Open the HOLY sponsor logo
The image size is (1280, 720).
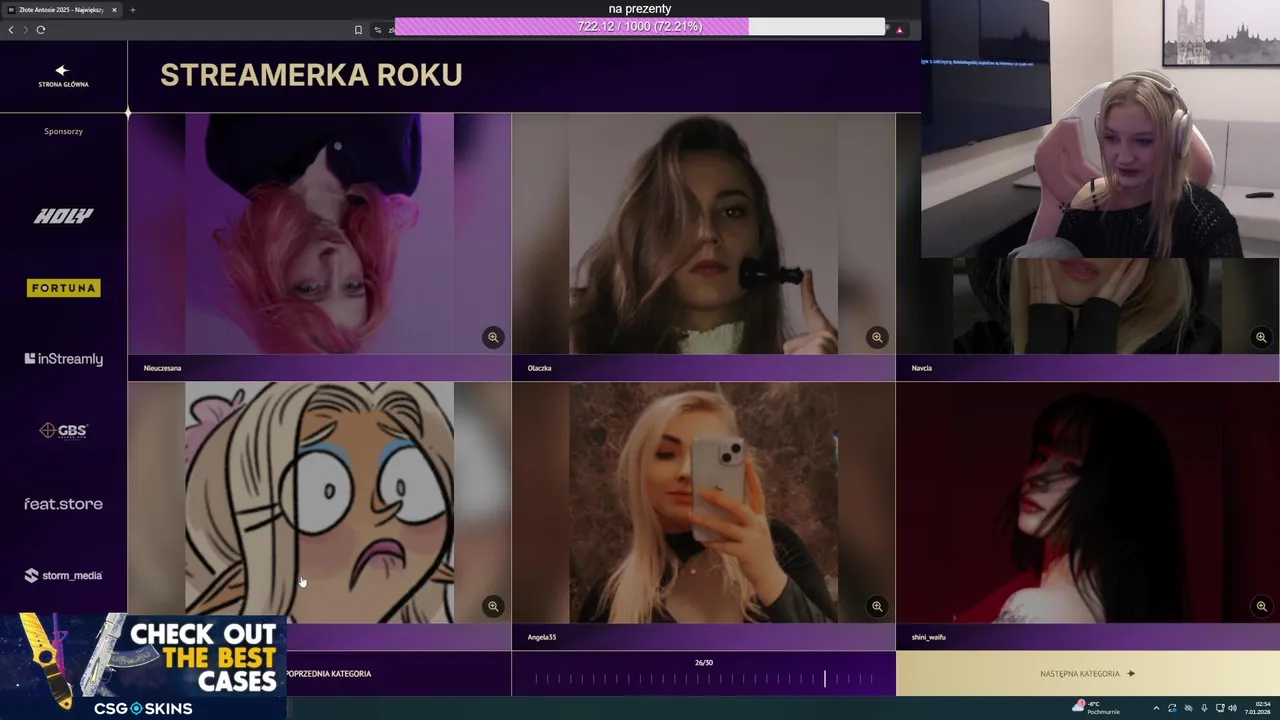[63, 216]
